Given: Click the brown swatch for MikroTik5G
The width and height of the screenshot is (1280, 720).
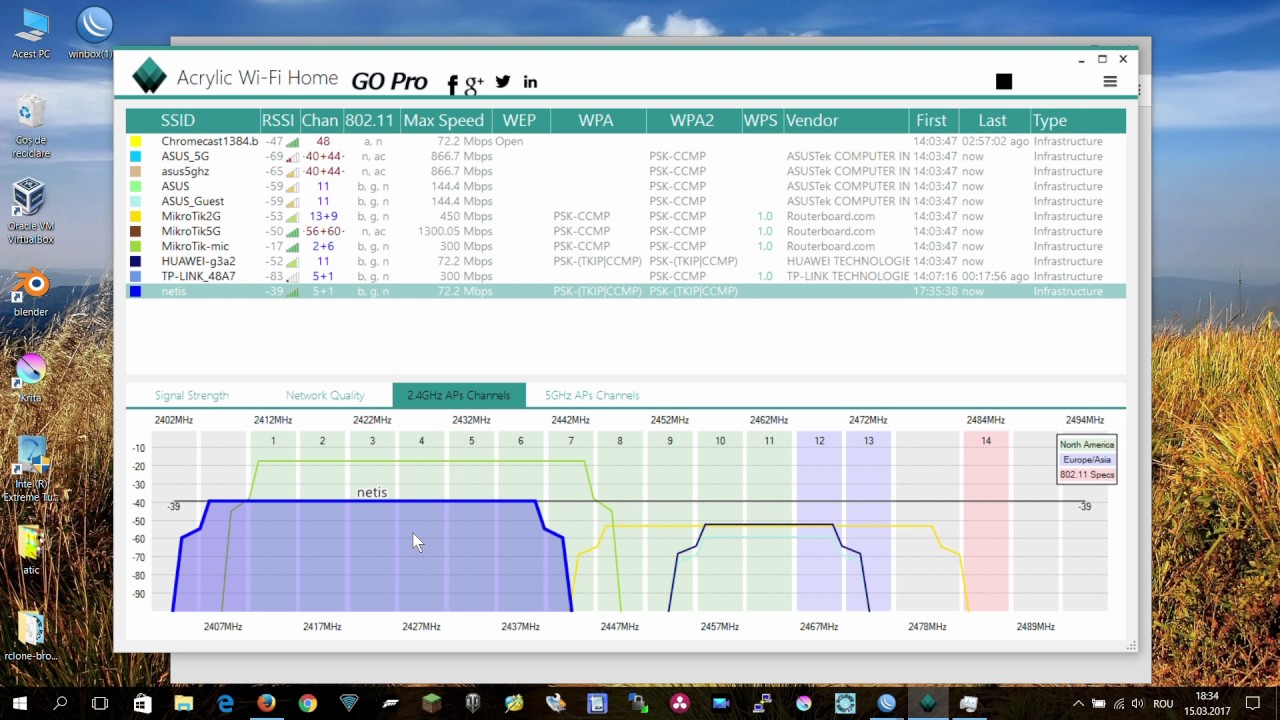Looking at the screenshot, I should [x=136, y=232].
